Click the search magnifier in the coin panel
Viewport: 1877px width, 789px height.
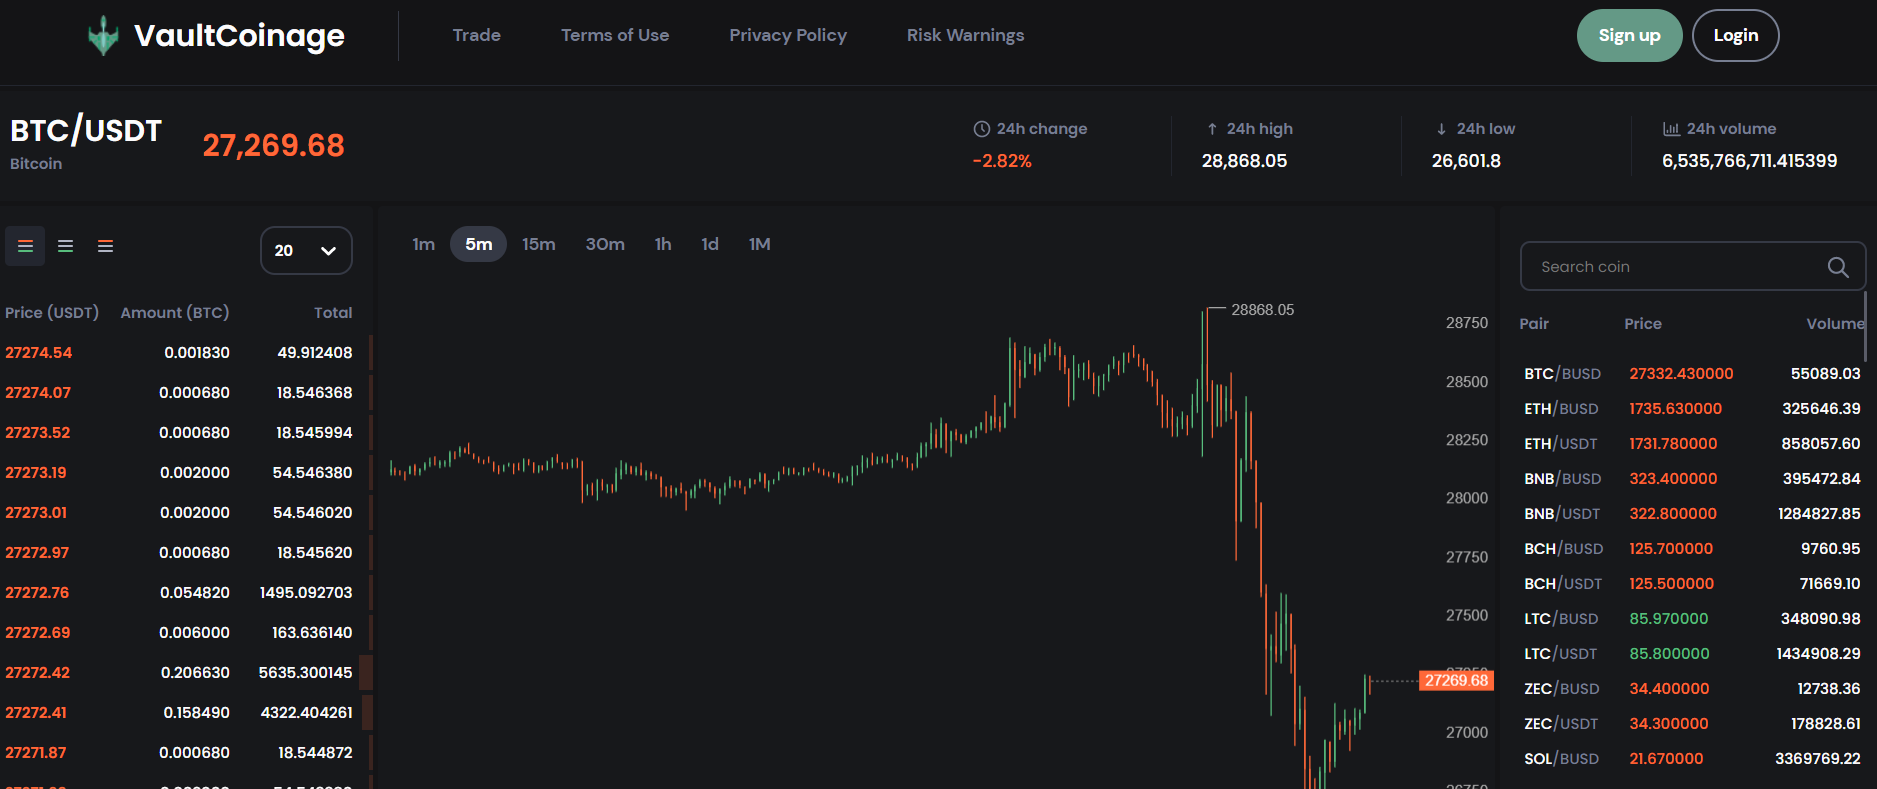coord(1837,267)
